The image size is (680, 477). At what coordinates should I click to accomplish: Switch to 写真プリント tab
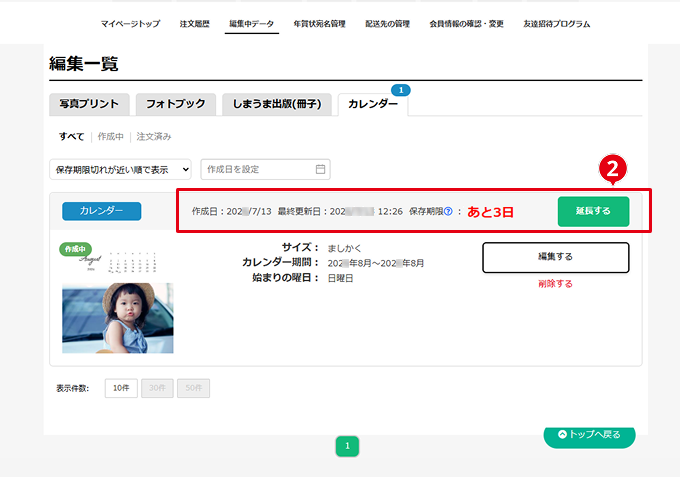pyautogui.click(x=89, y=104)
